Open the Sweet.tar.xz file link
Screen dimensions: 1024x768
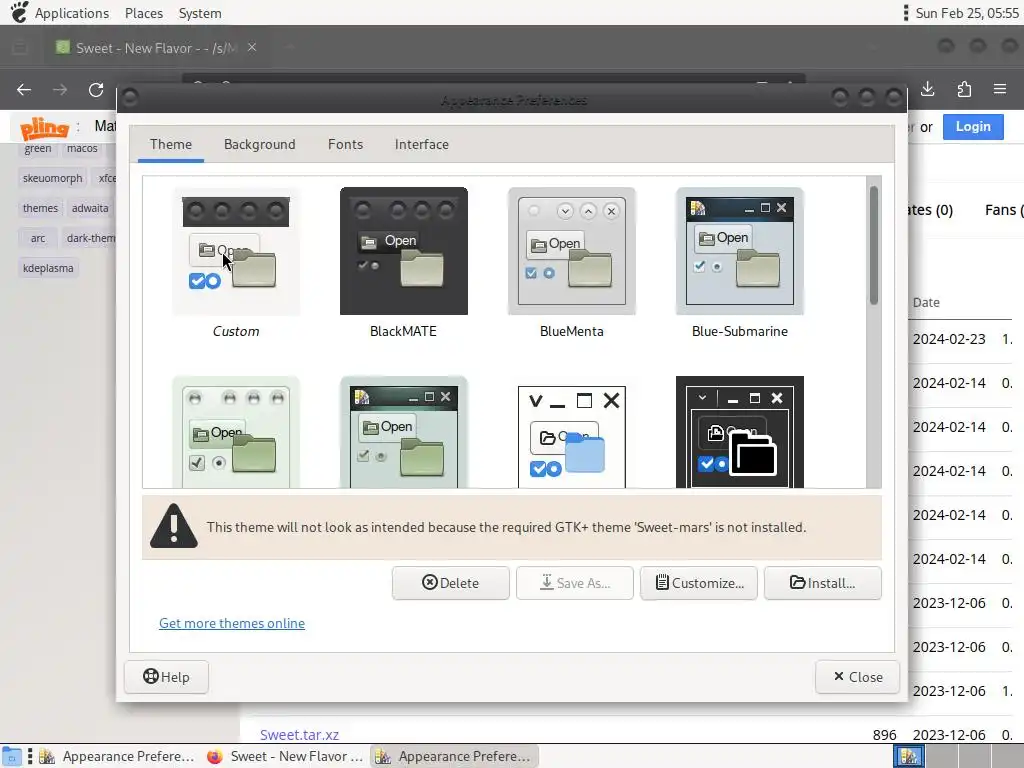pos(299,735)
